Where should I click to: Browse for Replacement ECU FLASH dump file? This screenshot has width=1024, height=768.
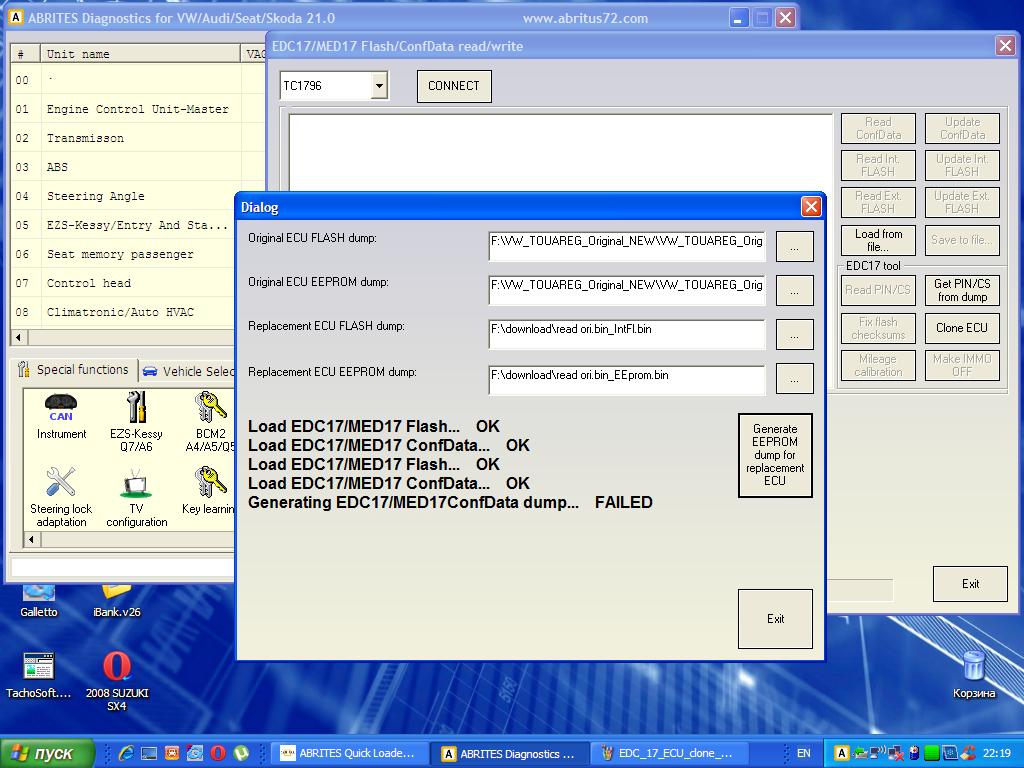(x=794, y=334)
